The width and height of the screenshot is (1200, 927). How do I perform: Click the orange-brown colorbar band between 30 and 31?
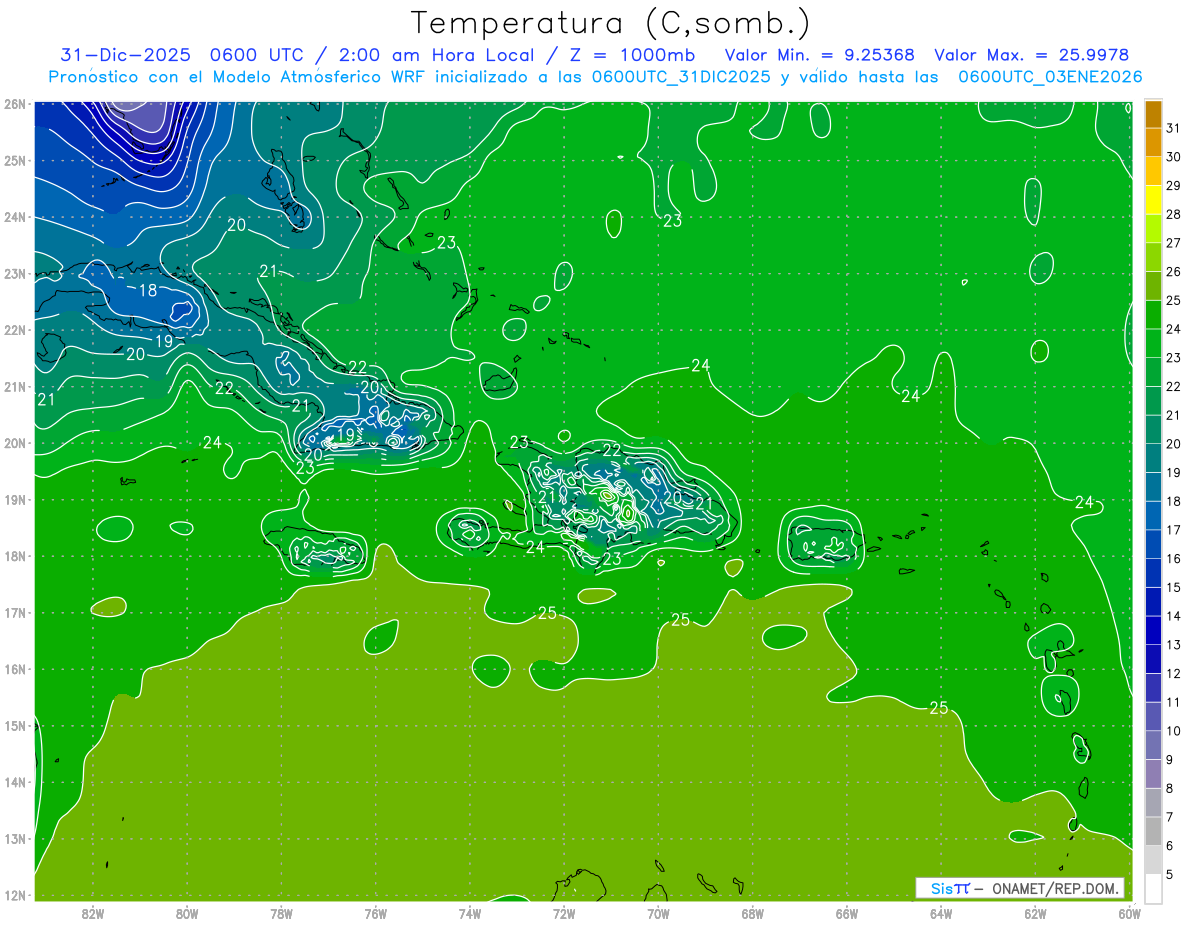pyautogui.click(x=1153, y=143)
